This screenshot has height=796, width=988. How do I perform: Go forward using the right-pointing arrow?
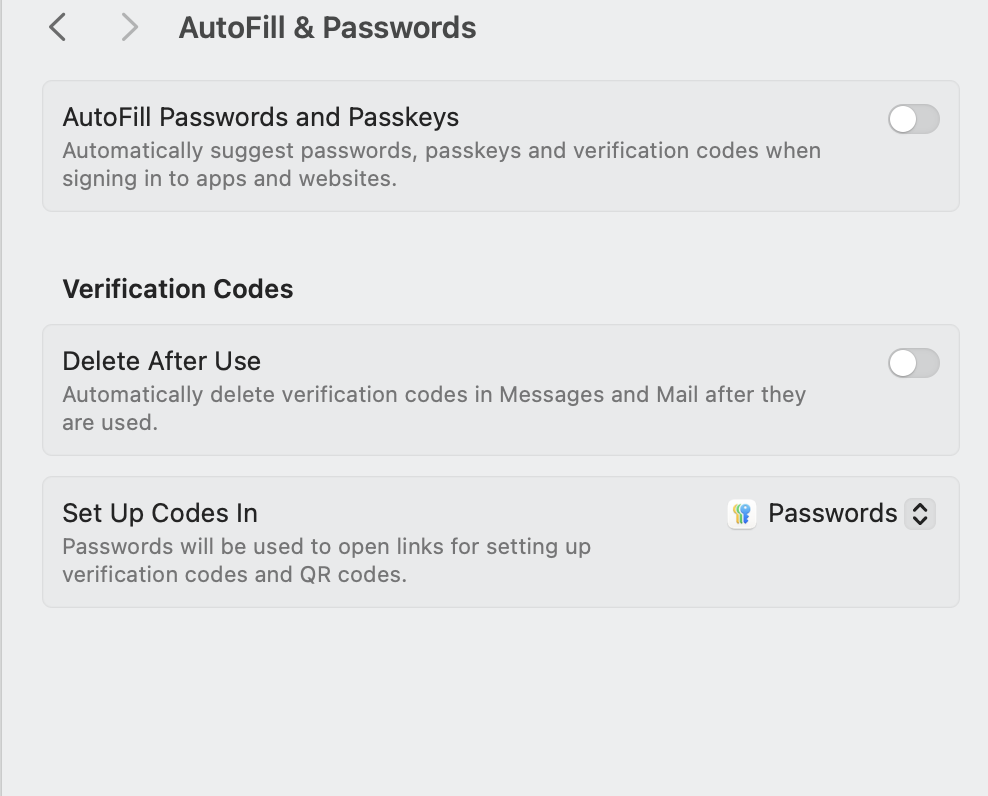(x=128, y=27)
